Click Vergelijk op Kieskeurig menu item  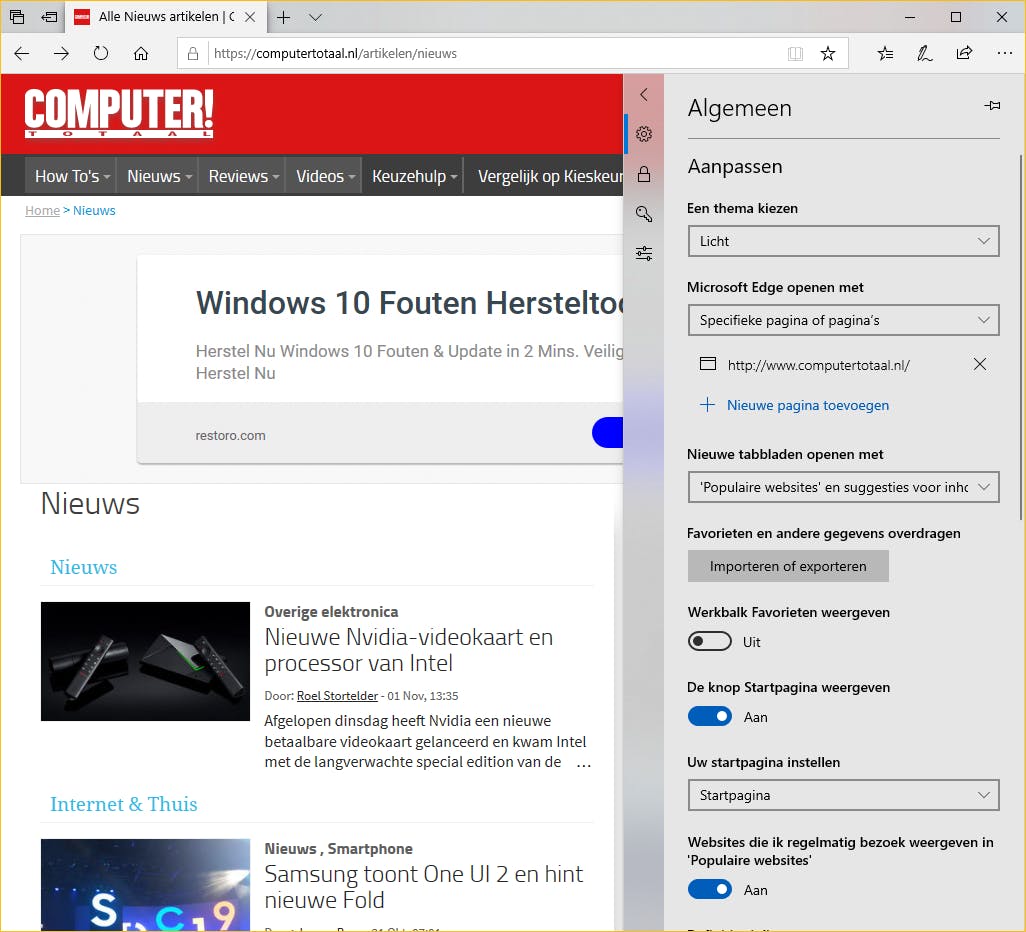(x=550, y=176)
